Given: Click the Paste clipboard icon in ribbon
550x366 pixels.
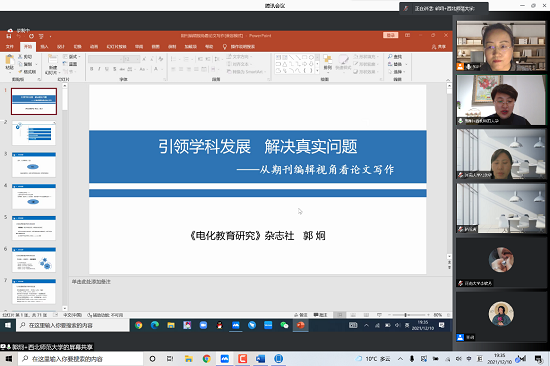Looking at the screenshot, I should click(9, 60).
